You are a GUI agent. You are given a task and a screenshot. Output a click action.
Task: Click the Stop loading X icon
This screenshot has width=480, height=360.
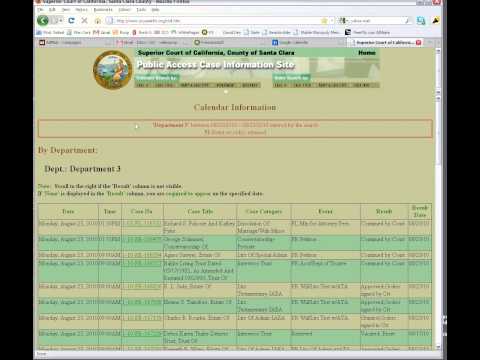84,21
